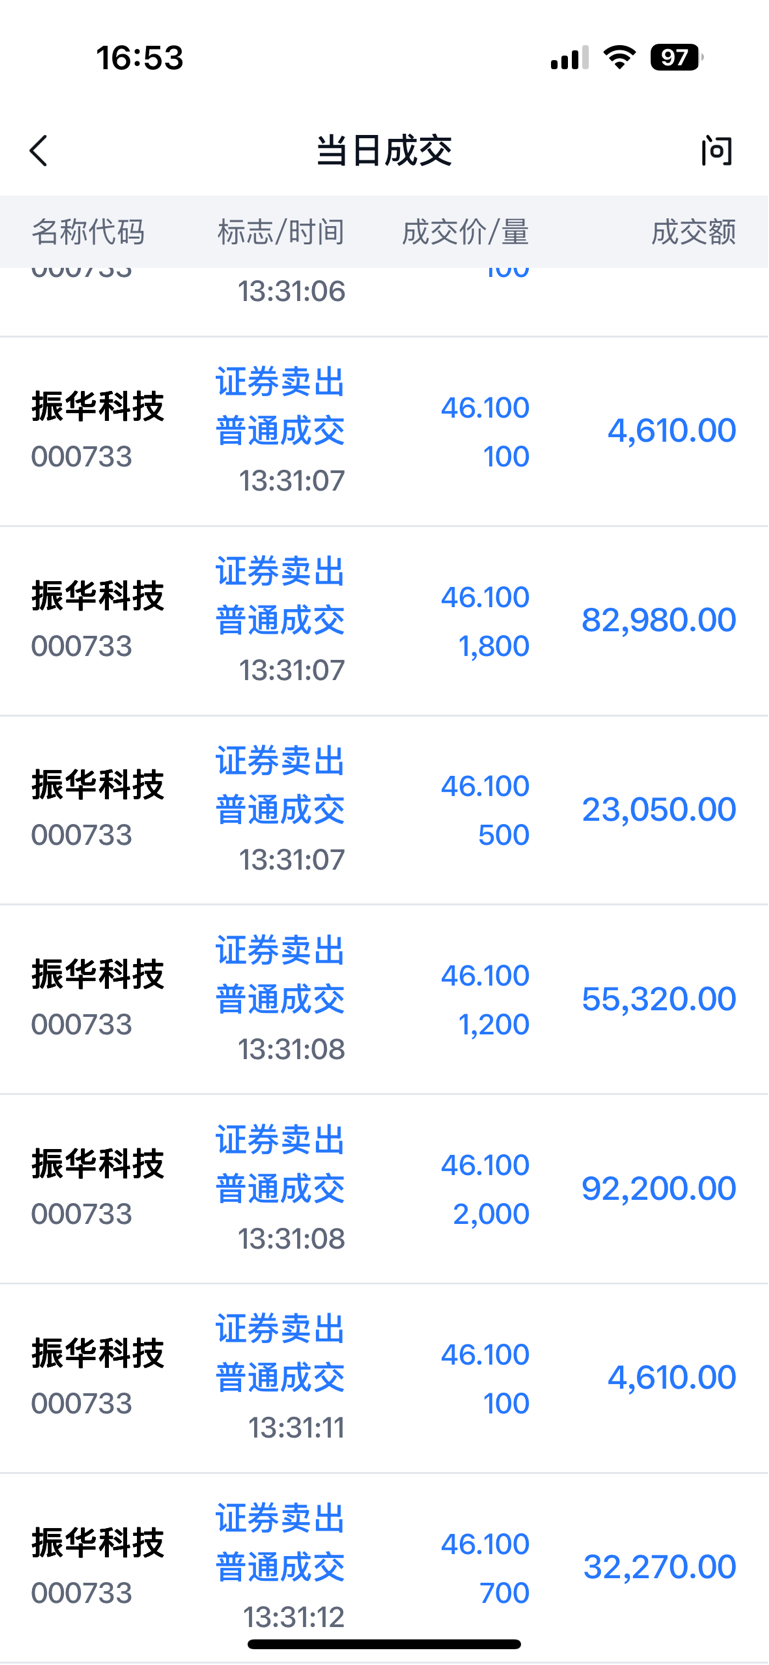Tap the Wi-Fi status icon
The height and width of the screenshot is (1665, 769).
pyautogui.click(x=620, y=58)
